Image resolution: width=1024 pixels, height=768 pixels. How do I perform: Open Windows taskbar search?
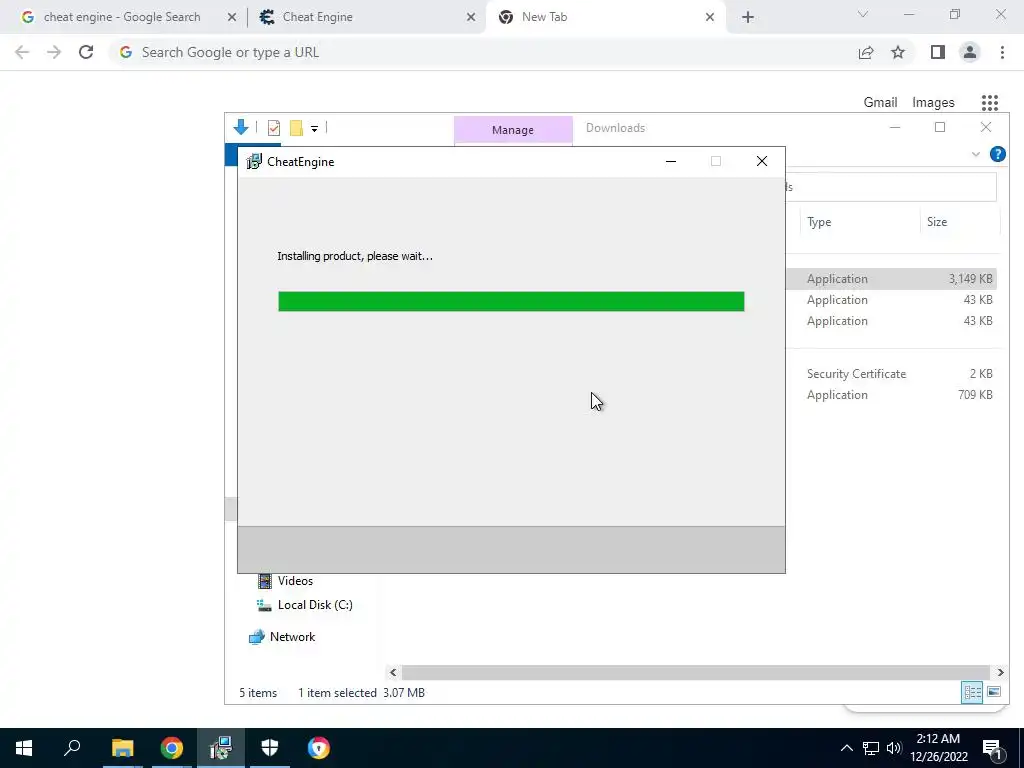pyautogui.click(x=72, y=748)
